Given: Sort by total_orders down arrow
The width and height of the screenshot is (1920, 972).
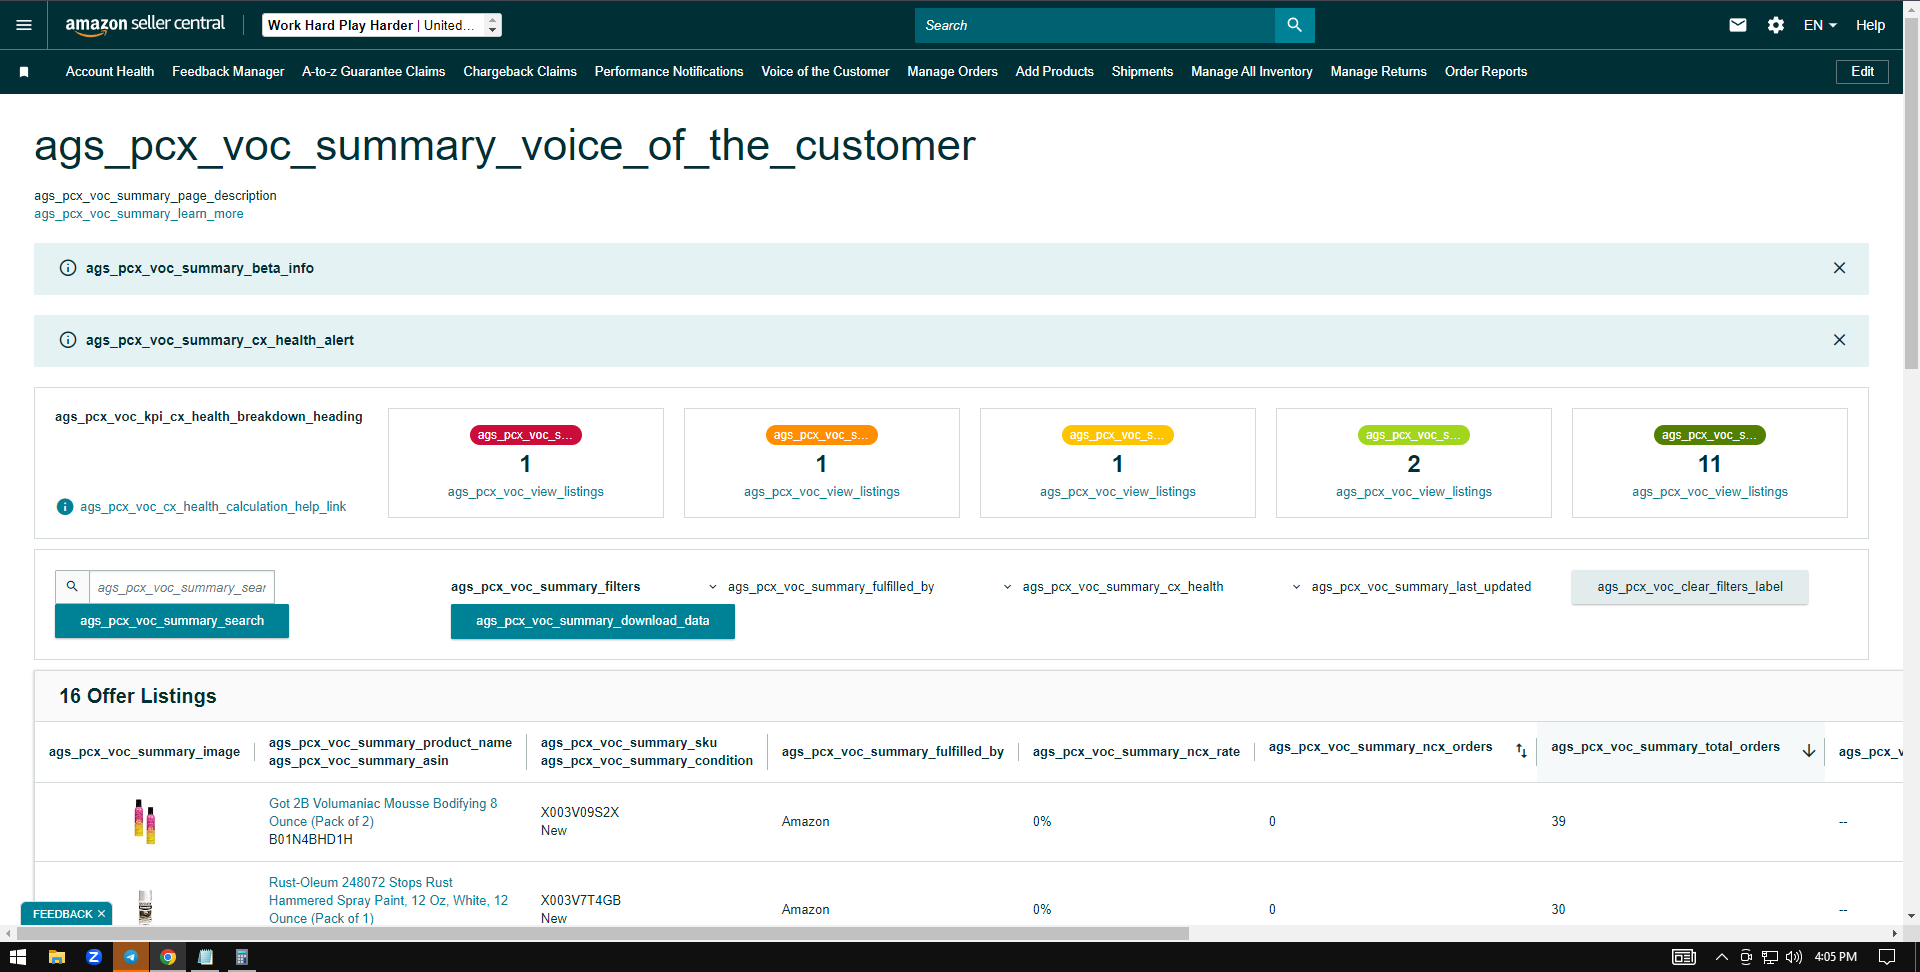Looking at the screenshot, I should click(1808, 751).
